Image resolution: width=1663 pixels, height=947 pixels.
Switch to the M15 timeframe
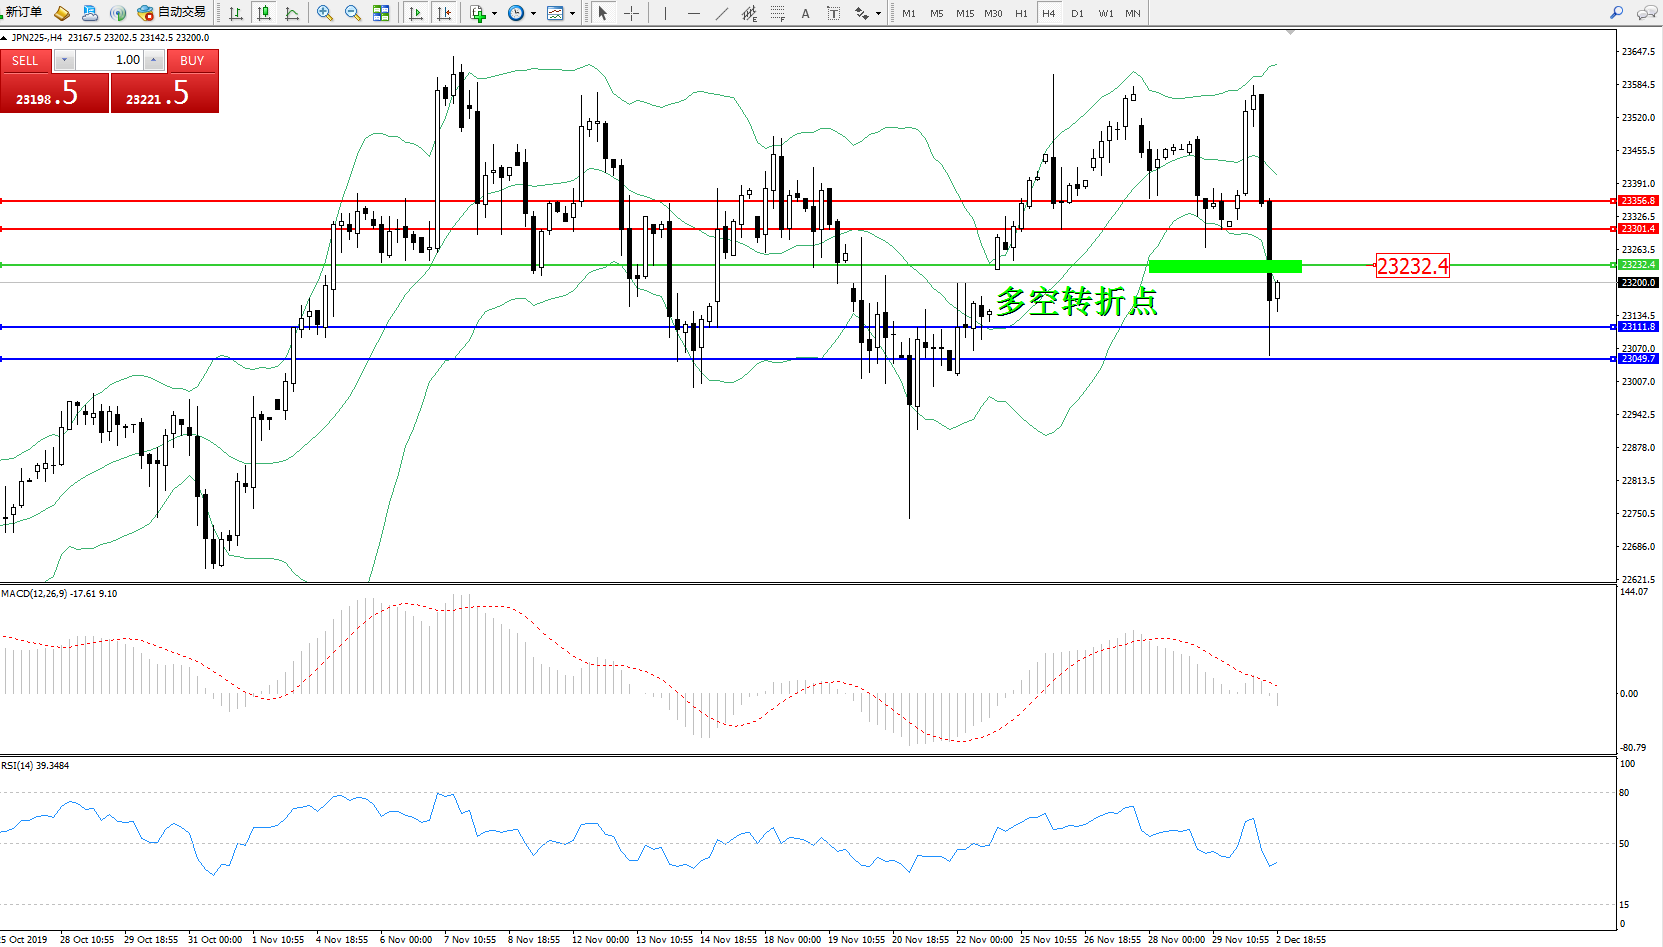pos(964,13)
